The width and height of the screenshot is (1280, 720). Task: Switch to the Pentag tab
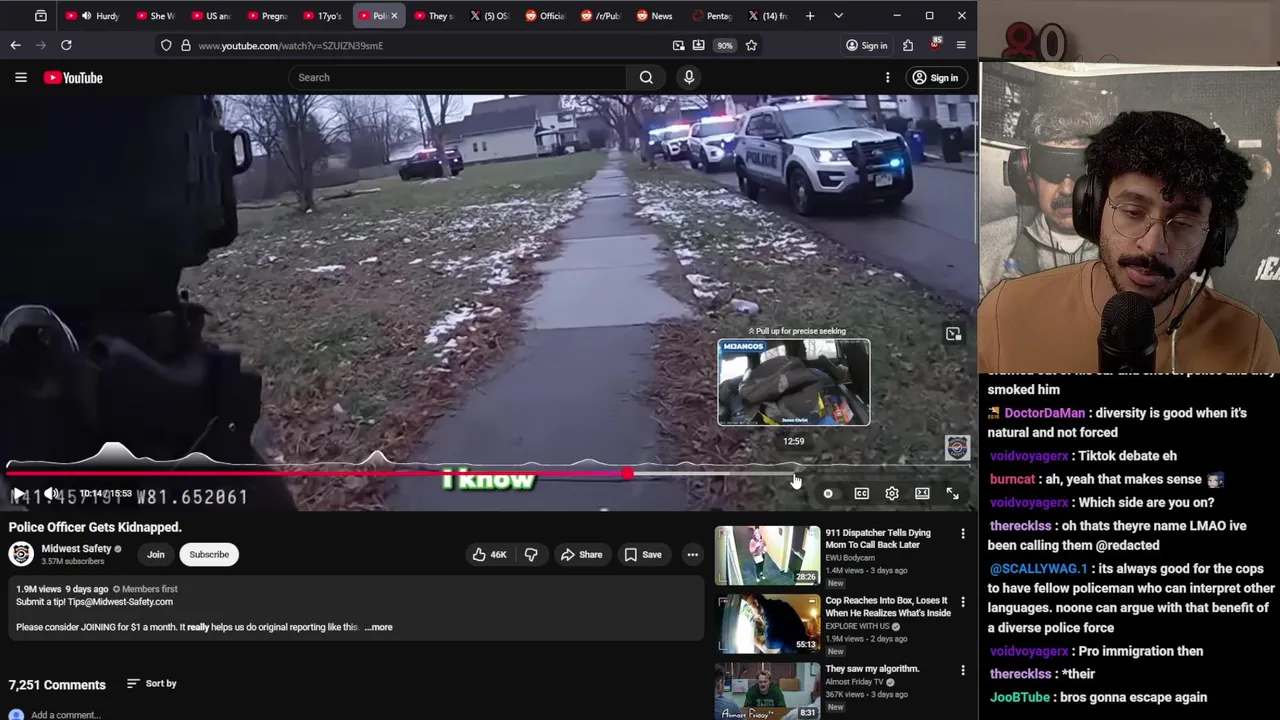[710, 16]
